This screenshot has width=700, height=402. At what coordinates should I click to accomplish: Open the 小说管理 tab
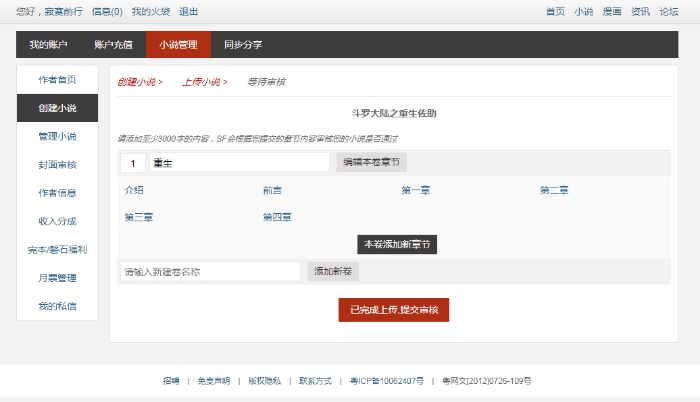[x=178, y=45]
